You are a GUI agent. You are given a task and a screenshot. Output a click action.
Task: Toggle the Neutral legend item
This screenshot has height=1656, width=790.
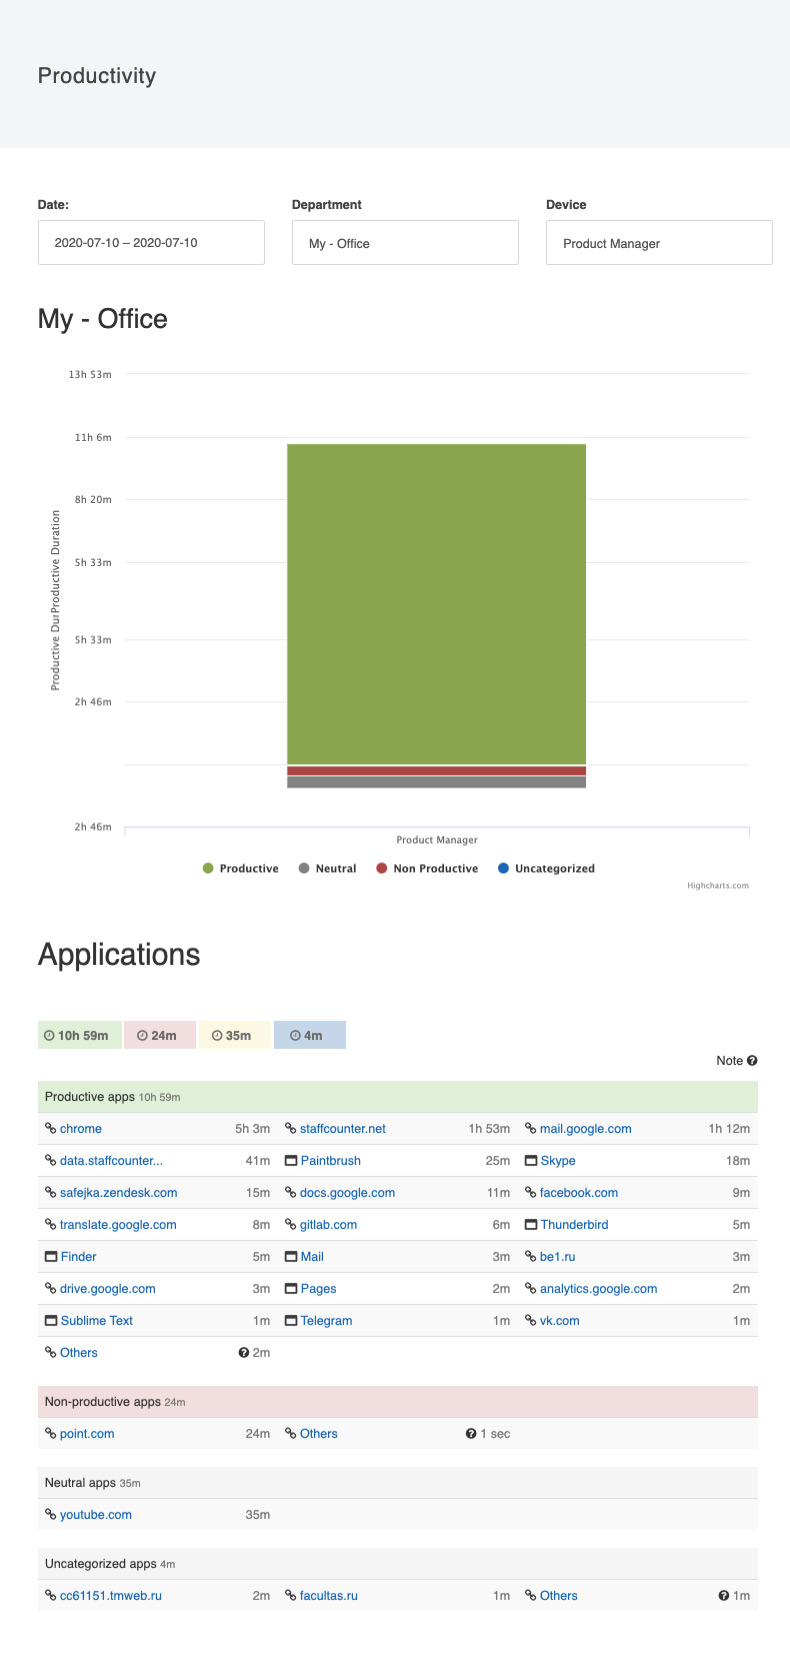coord(327,868)
